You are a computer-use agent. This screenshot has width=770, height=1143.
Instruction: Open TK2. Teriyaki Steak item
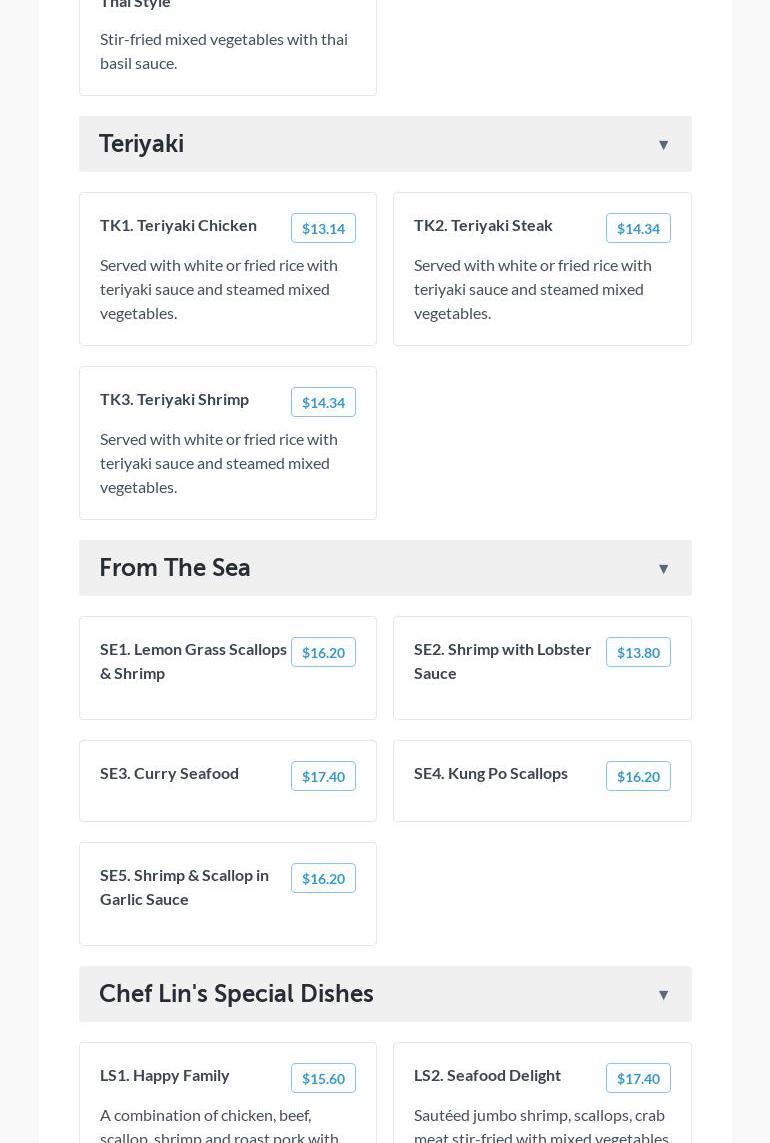483,225
